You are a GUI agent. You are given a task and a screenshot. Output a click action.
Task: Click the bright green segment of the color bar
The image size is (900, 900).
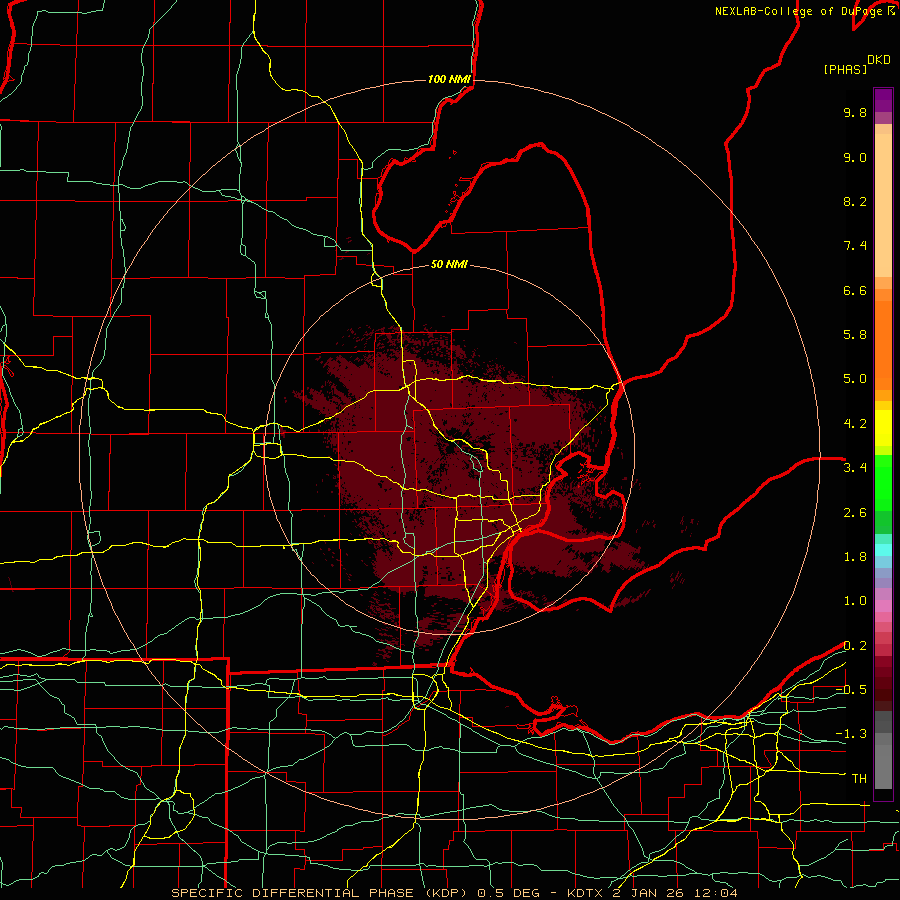tap(883, 482)
